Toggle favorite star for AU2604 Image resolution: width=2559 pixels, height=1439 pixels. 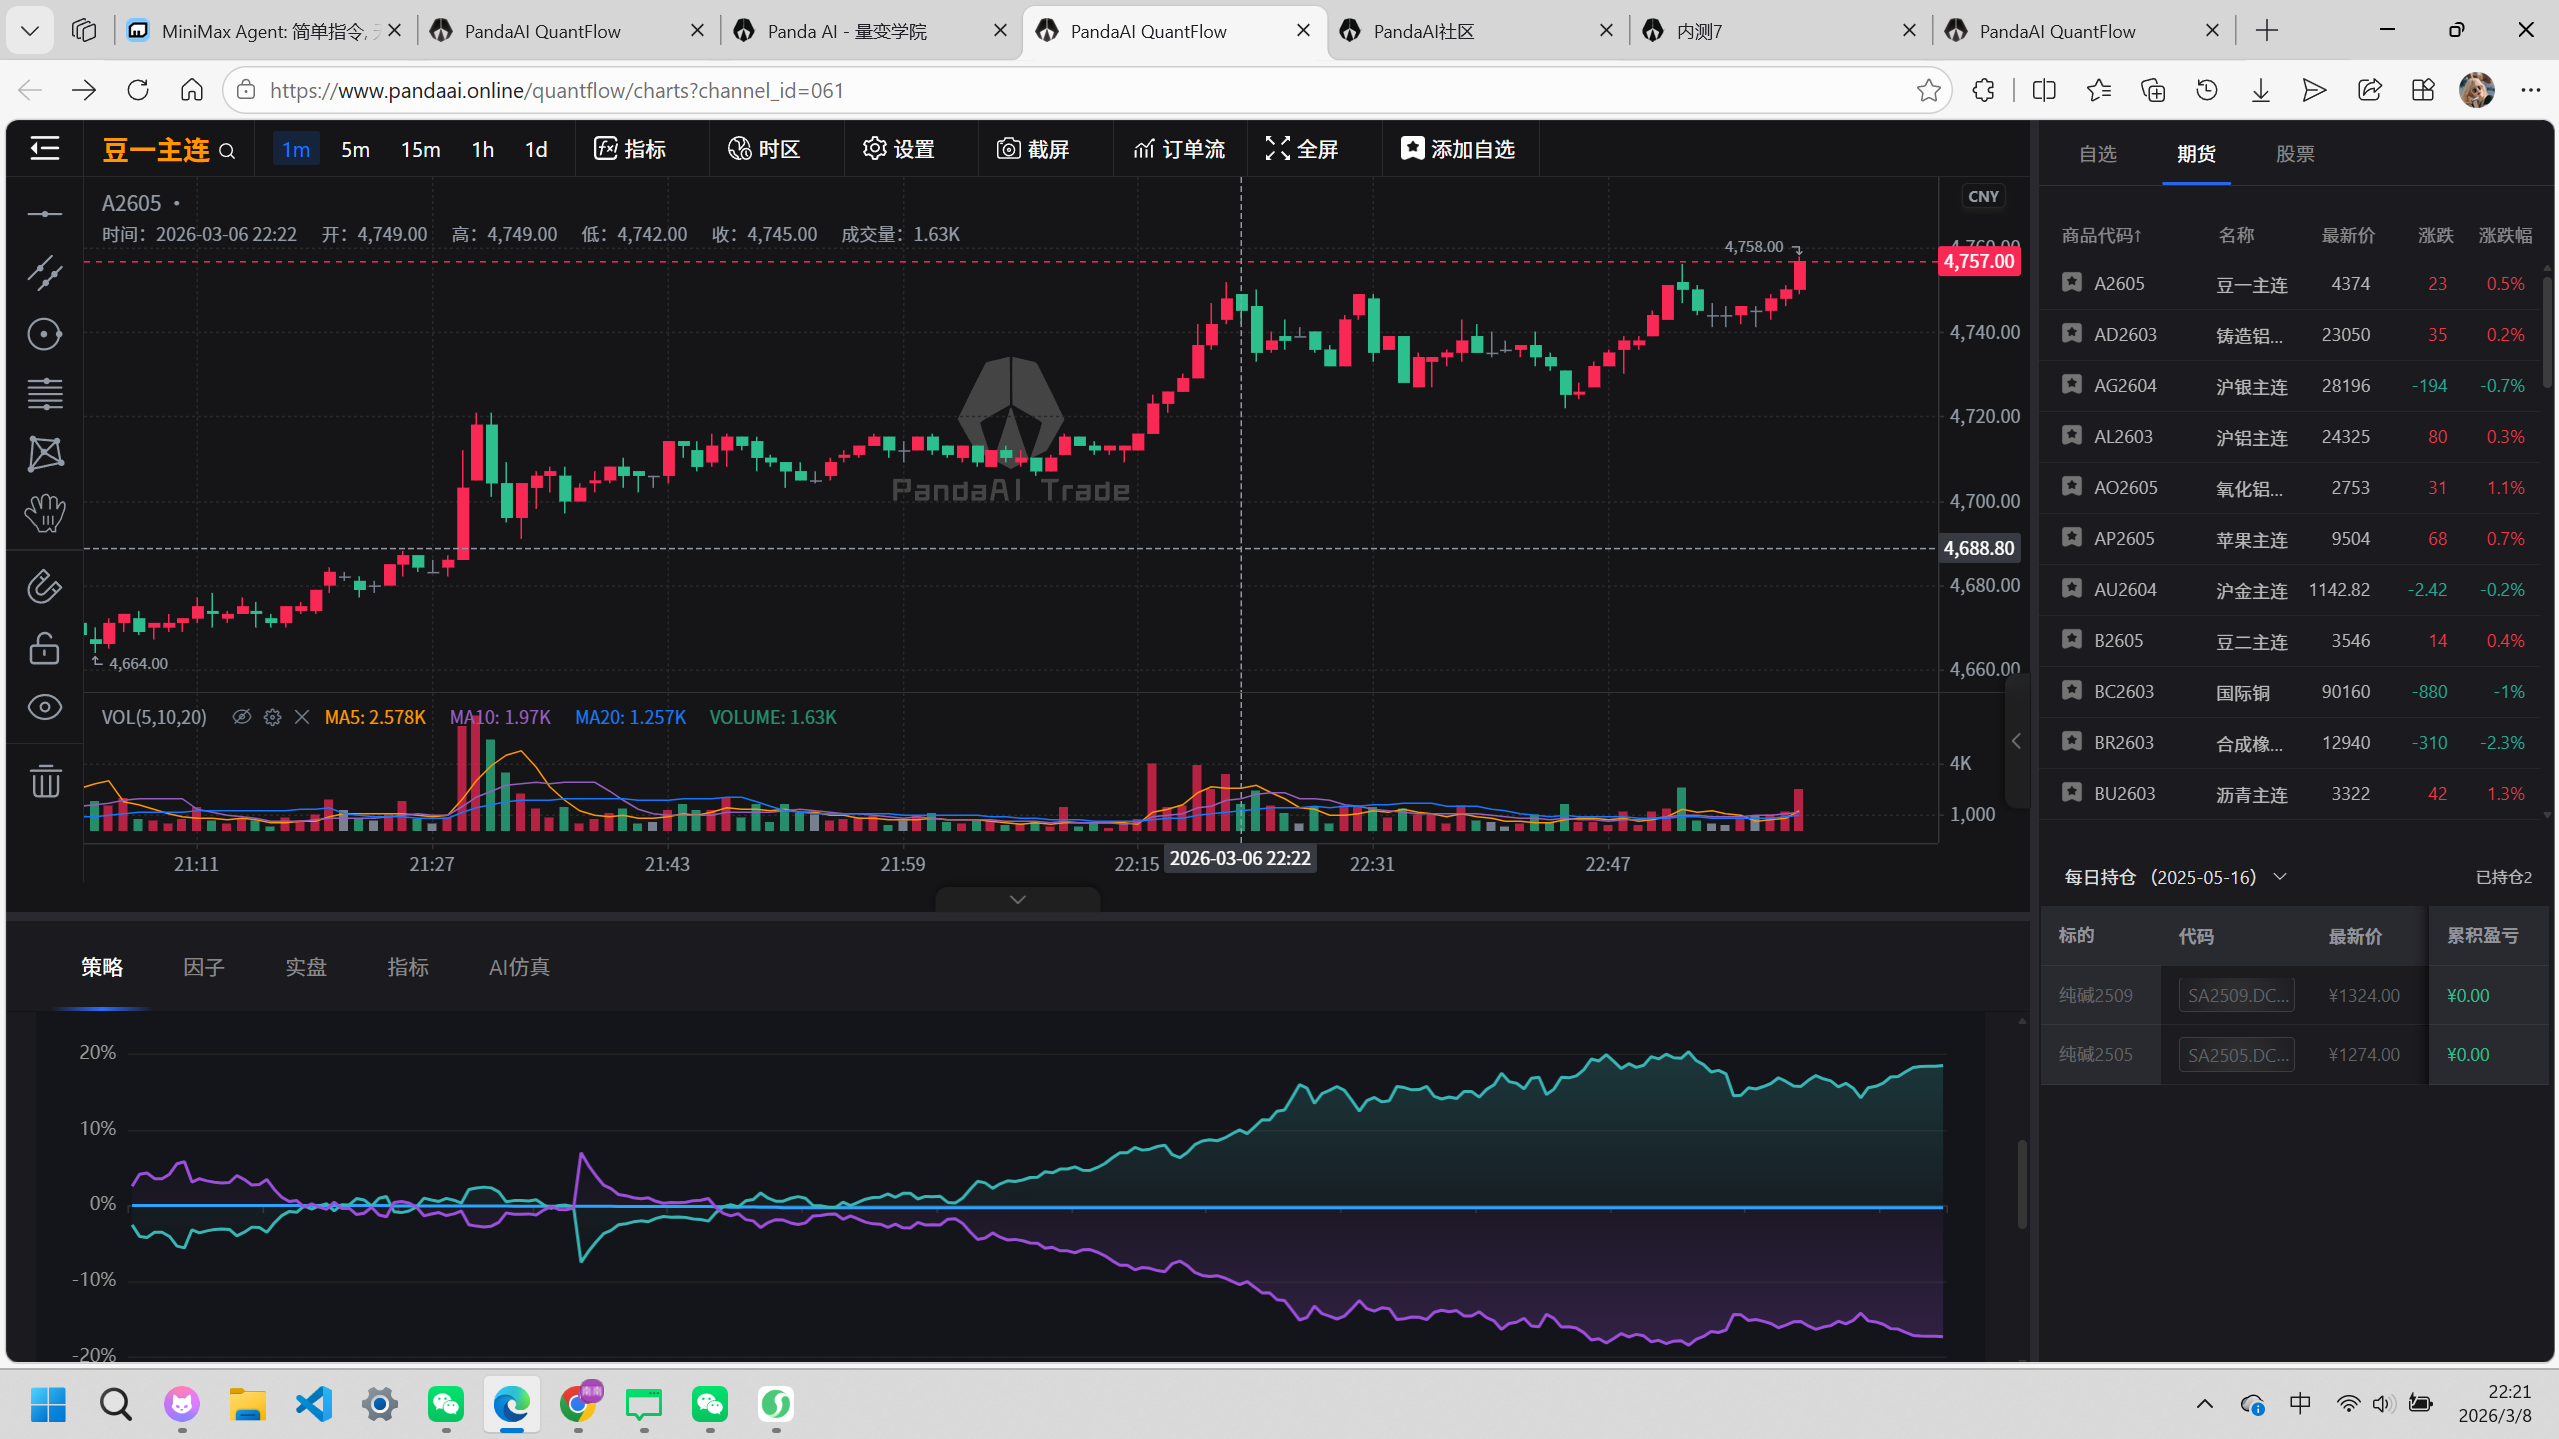tap(2072, 589)
